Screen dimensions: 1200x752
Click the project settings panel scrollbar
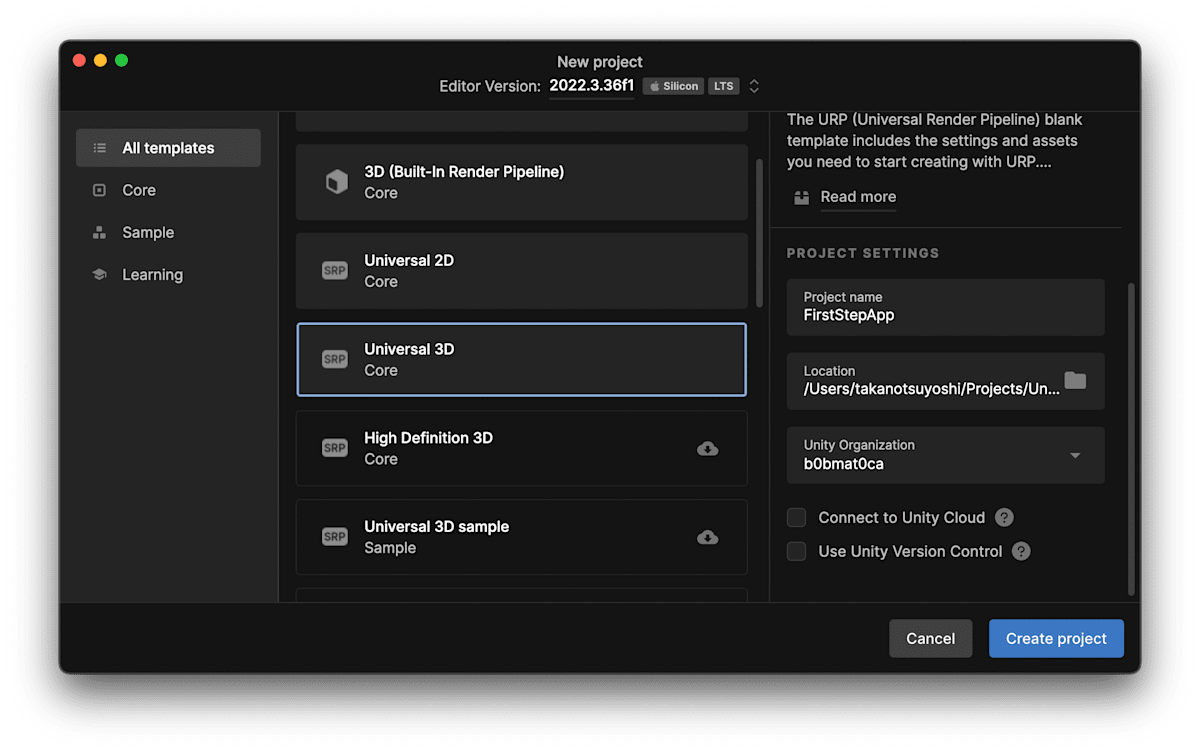coord(1132,438)
